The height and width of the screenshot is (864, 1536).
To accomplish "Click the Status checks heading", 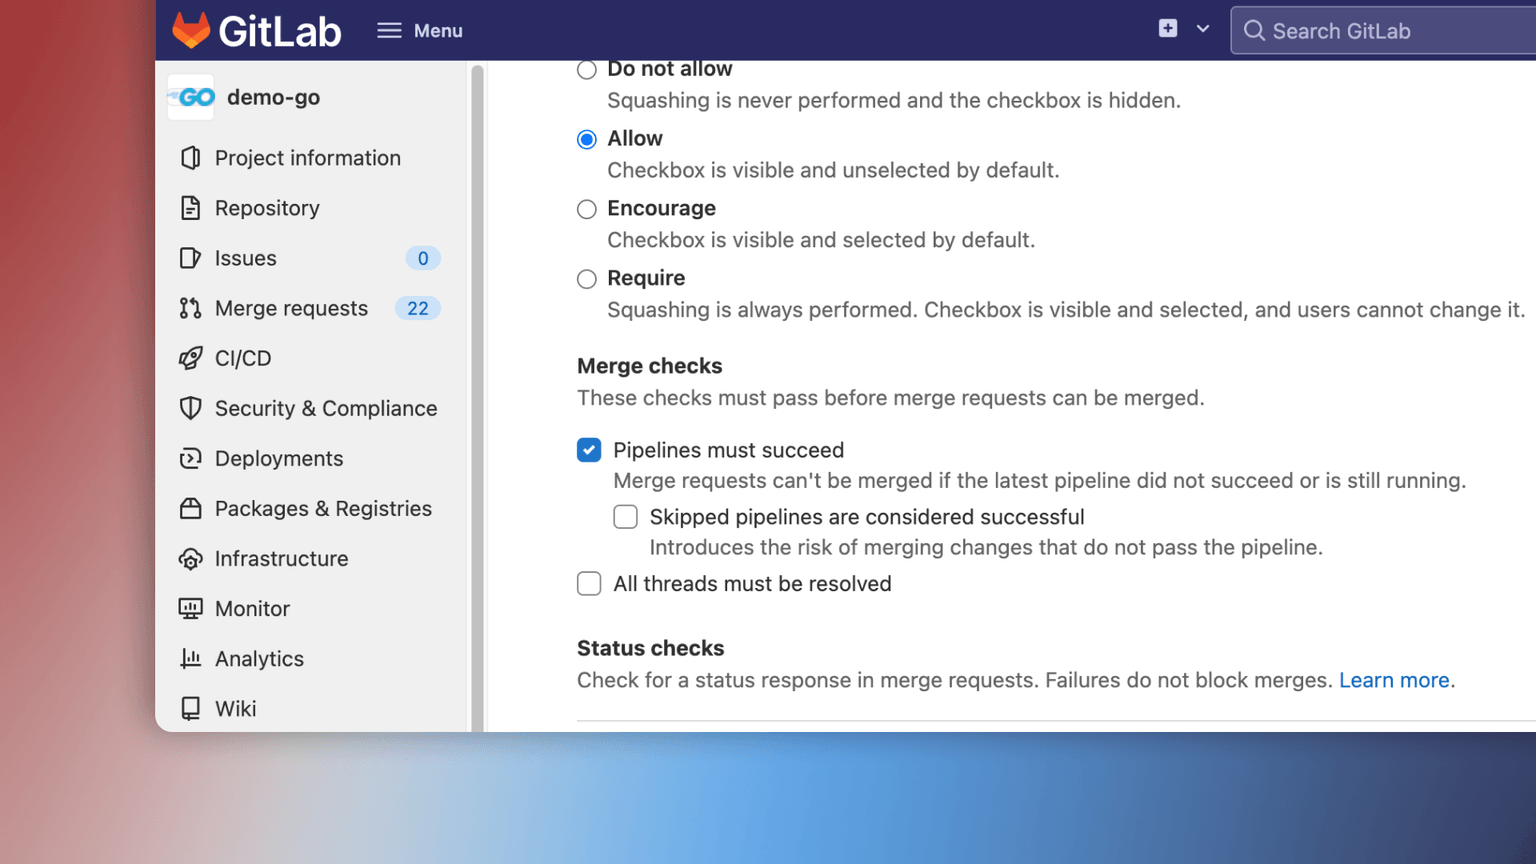I will (x=650, y=648).
